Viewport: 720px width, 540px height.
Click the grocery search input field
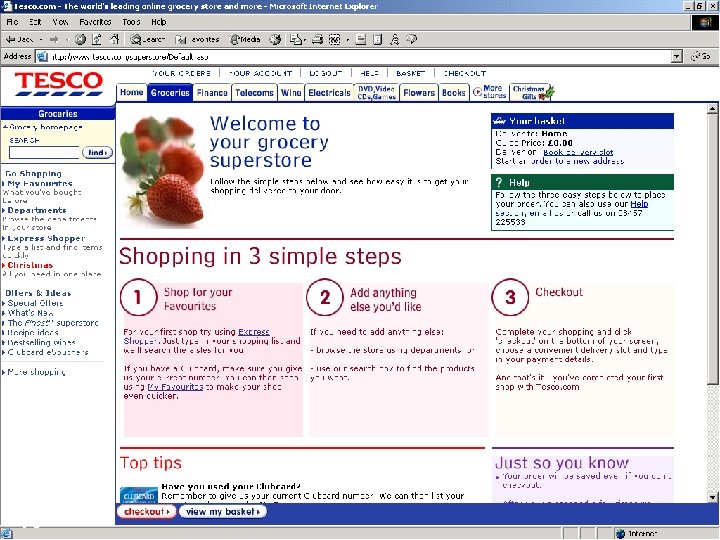click(44, 152)
